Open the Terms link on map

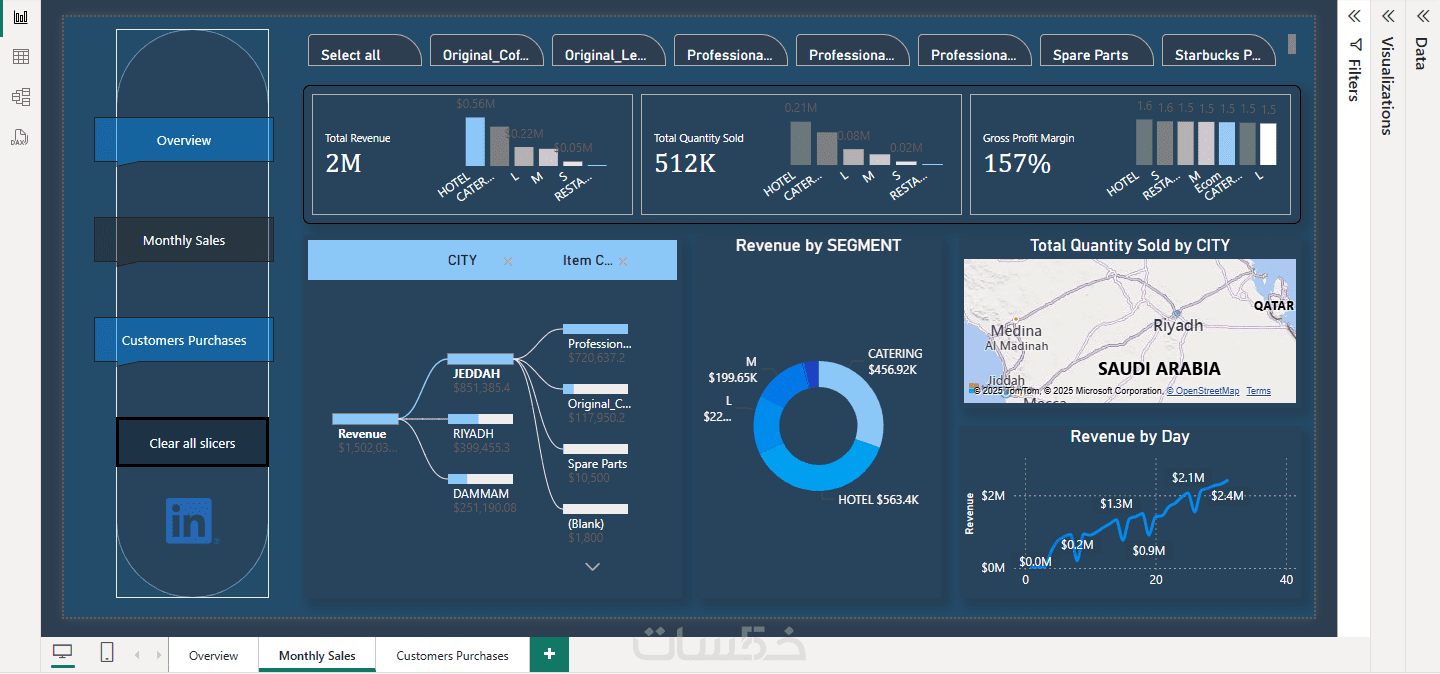click(1258, 391)
